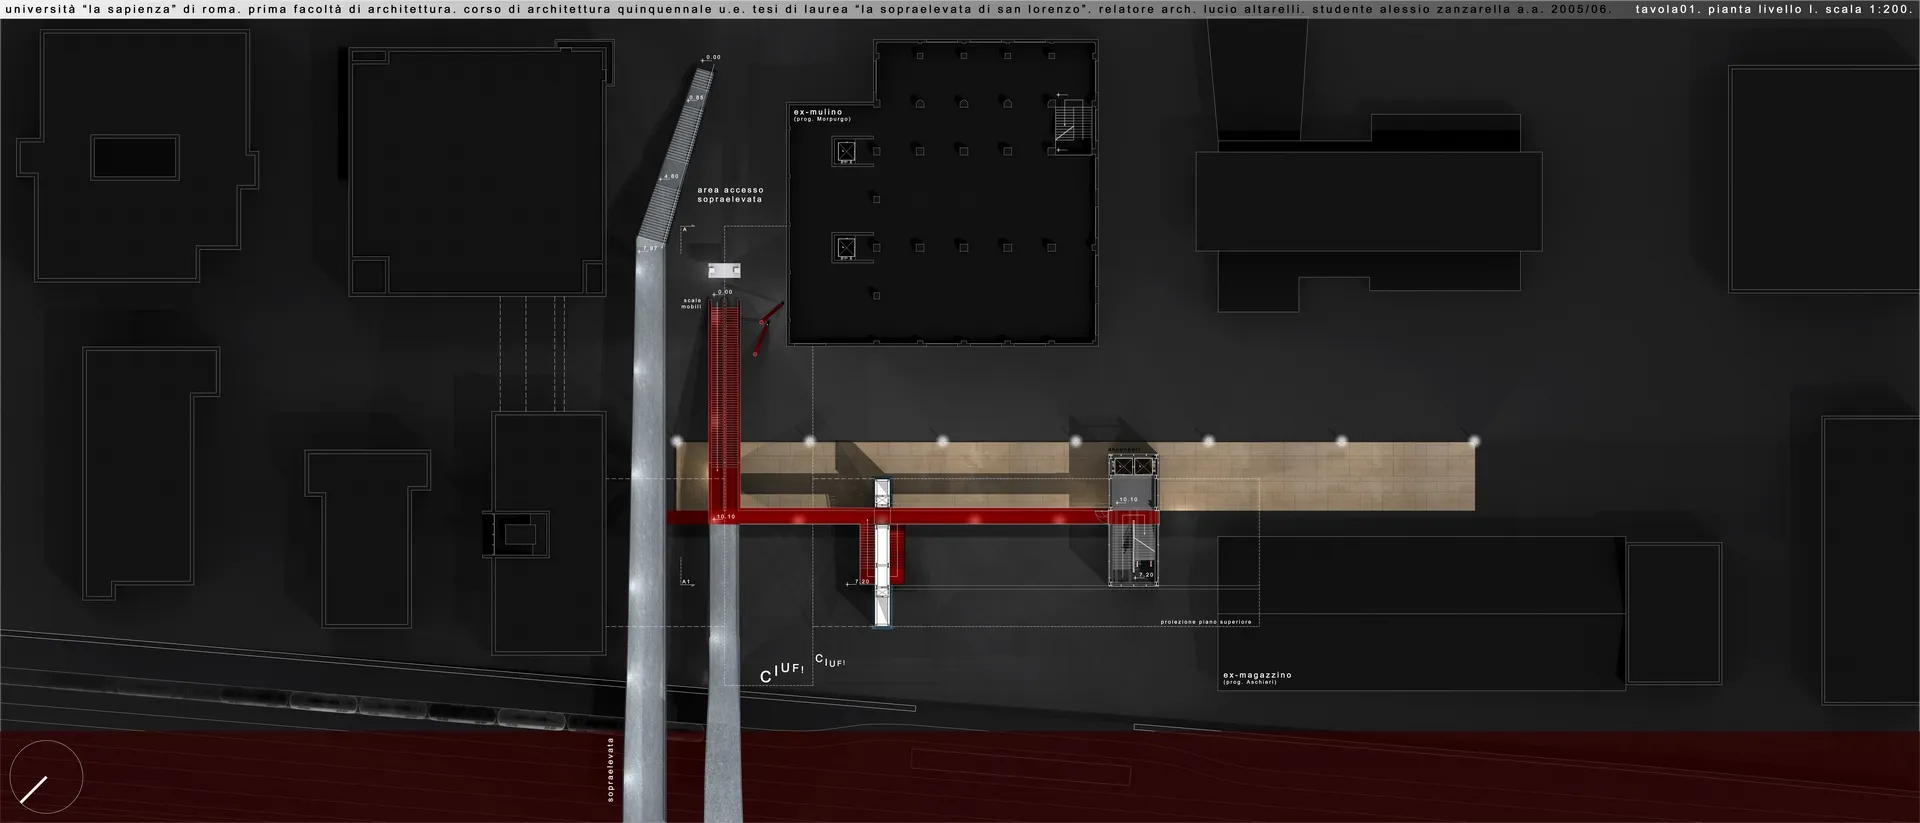Viewport: 1920px width, 823px height.
Task: Click the dark red railway band
Action: click(1200, 780)
